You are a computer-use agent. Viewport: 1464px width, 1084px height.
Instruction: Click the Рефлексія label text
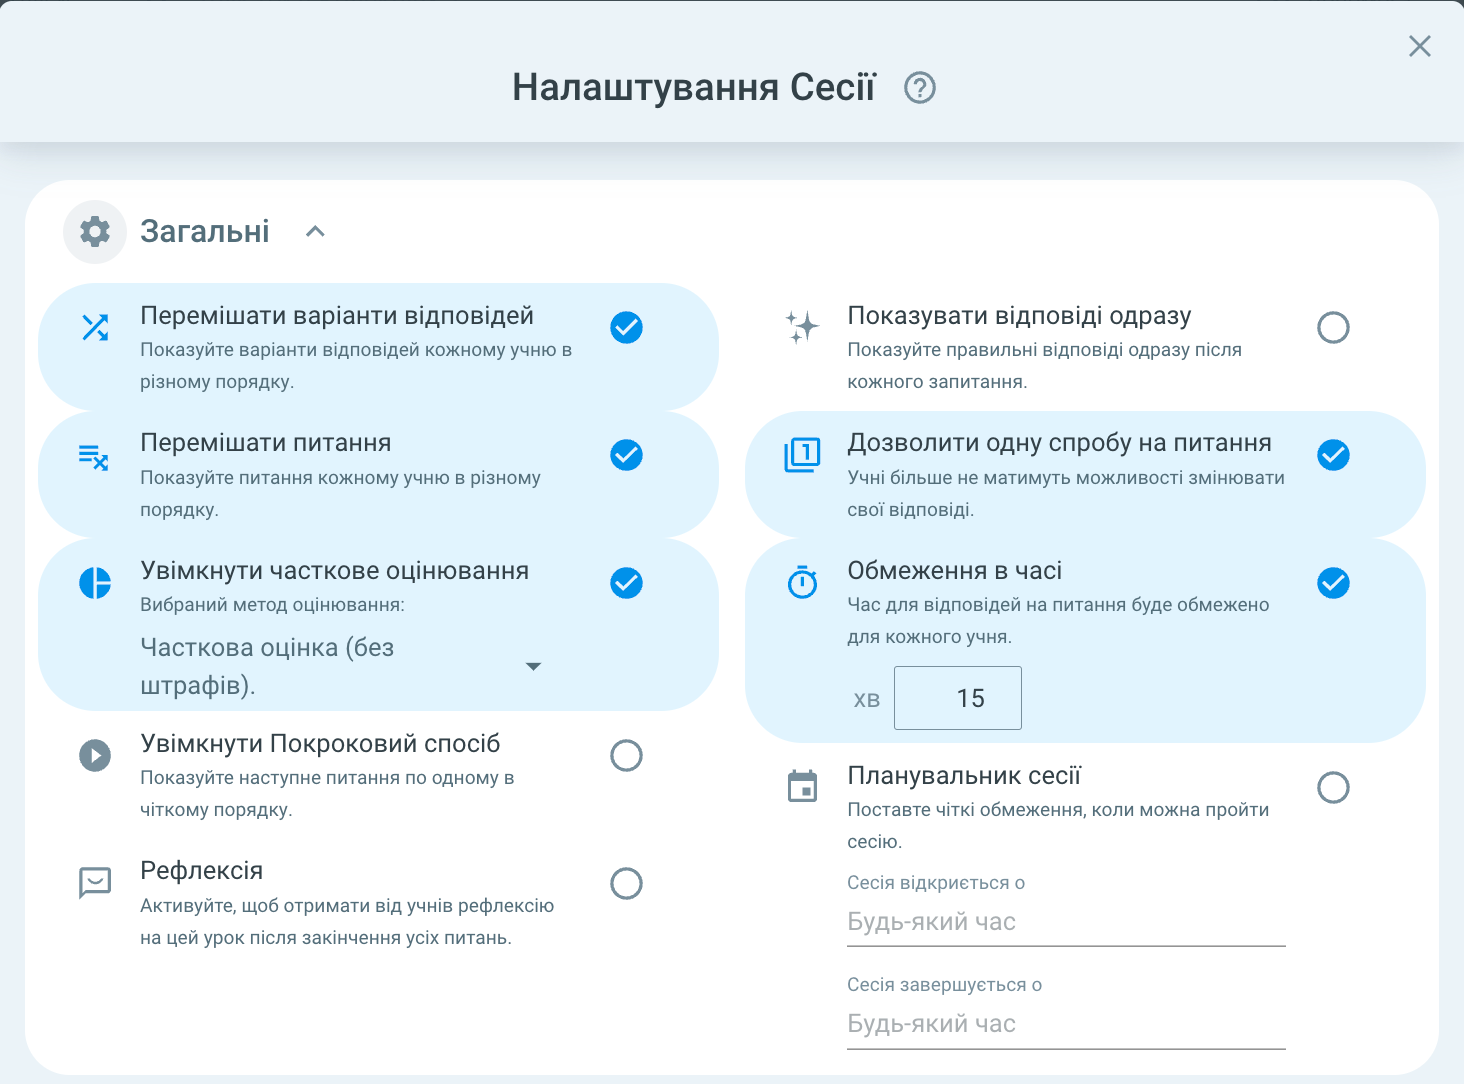pyautogui.click(x=202, y=871)
